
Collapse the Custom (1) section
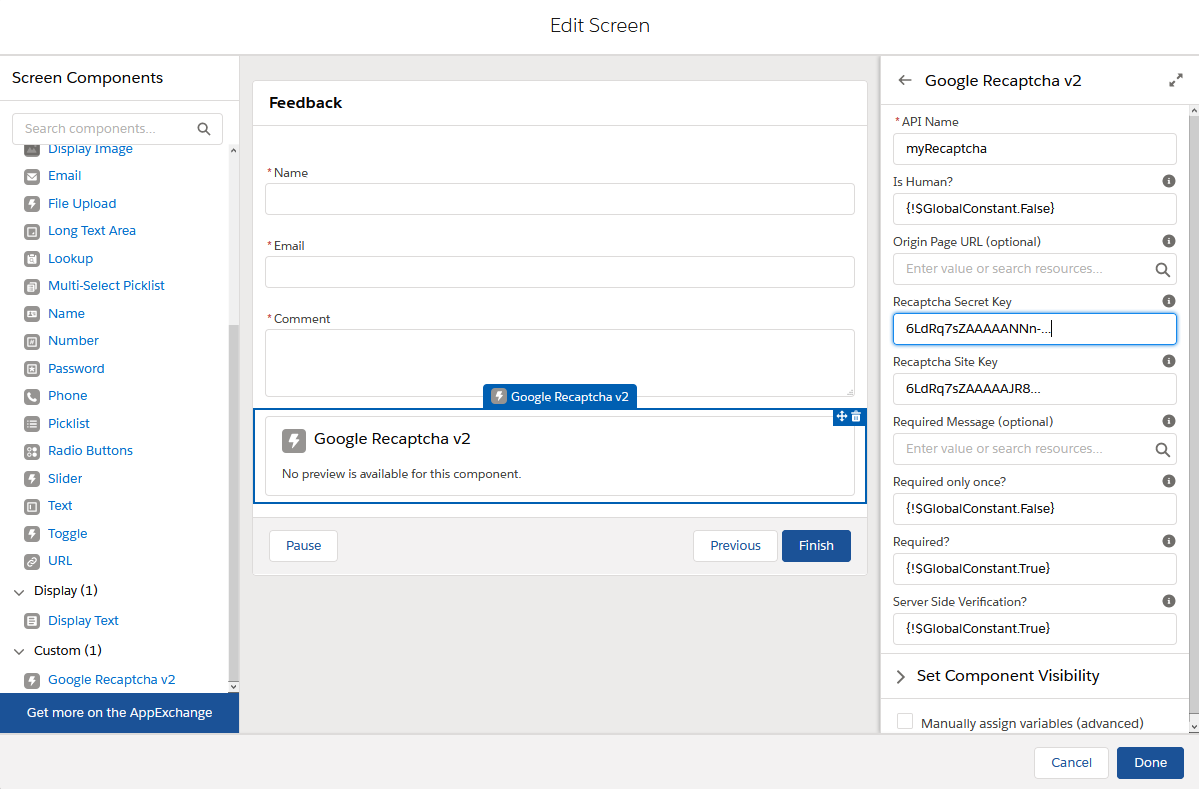[x=19, y=651]
